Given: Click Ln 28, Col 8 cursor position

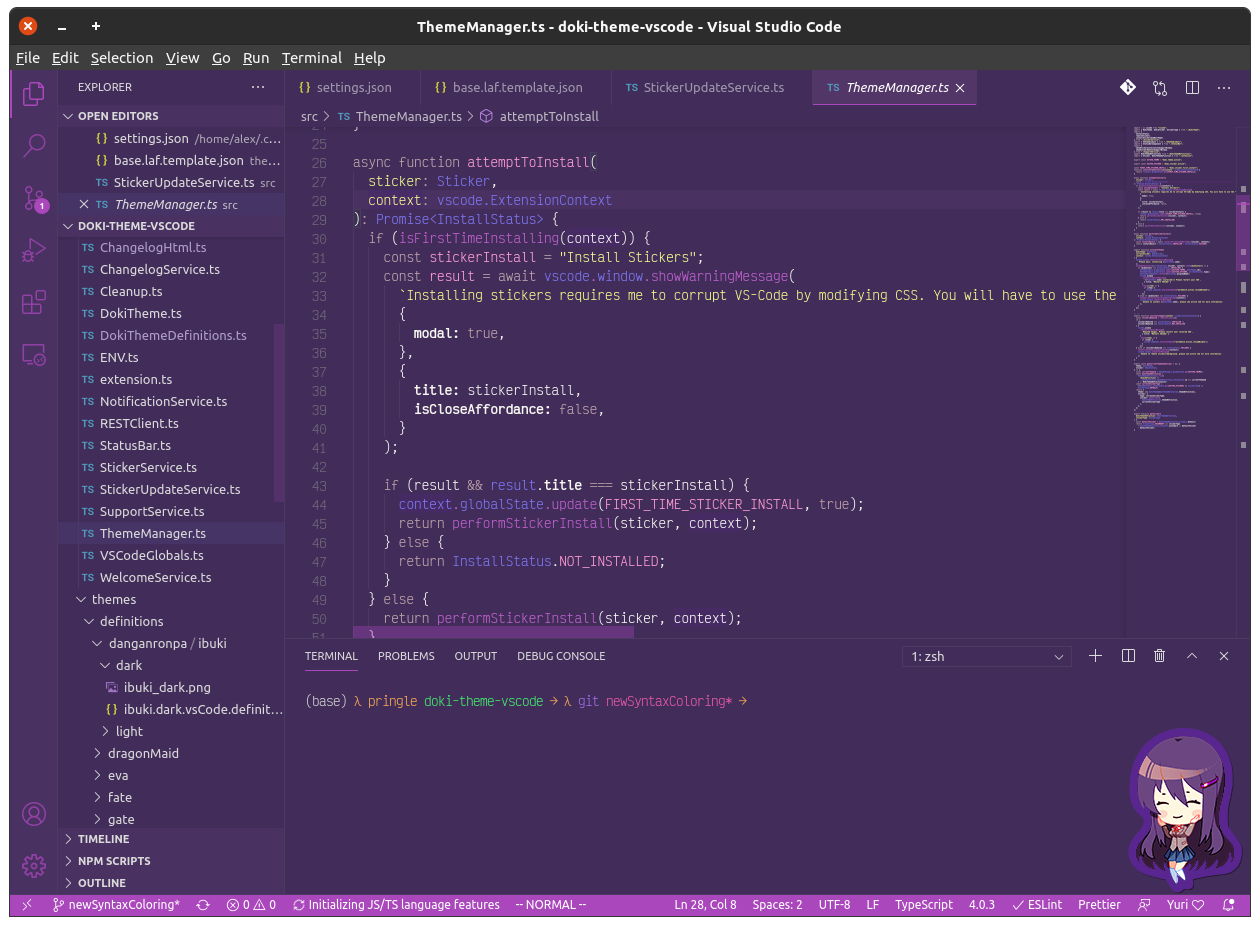Looking at the screenshot, I should click(x=706, y=905).
